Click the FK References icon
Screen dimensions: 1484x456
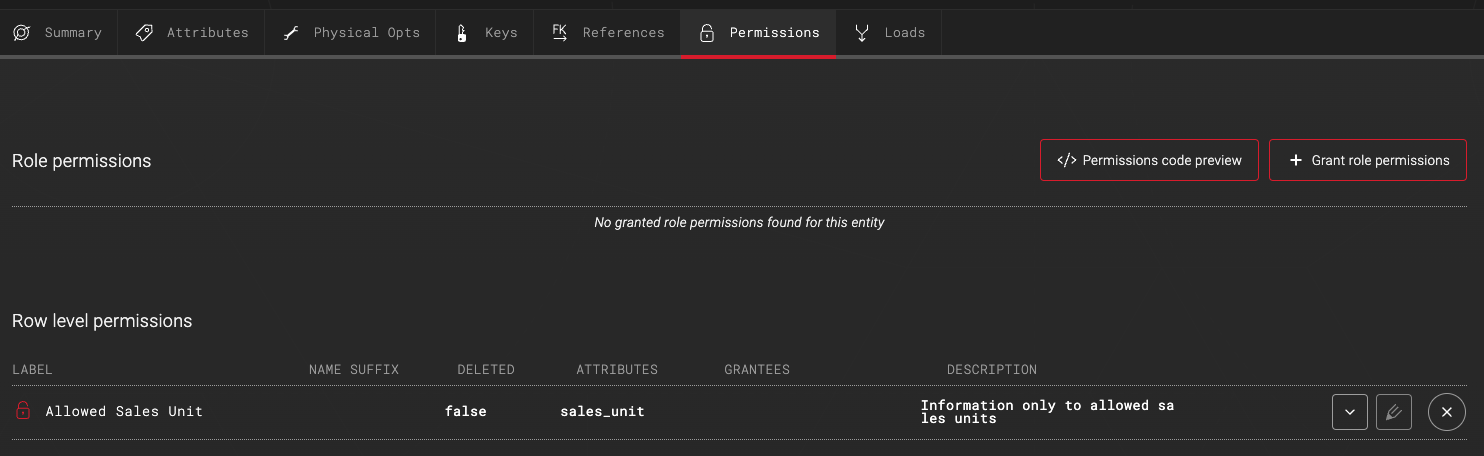coord(560,33)
